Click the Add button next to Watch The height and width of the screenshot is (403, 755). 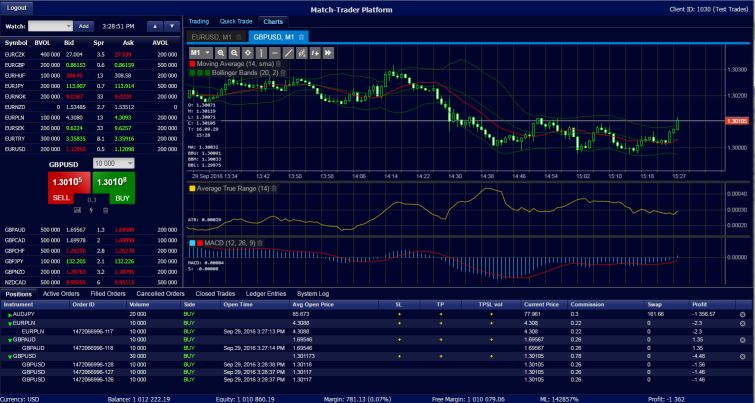pyautogui.click(x=84, y=26)
